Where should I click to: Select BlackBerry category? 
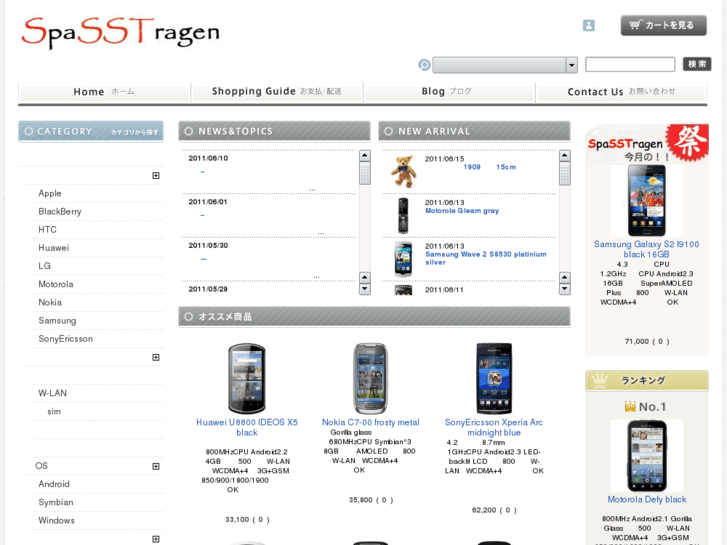[60, 212]
